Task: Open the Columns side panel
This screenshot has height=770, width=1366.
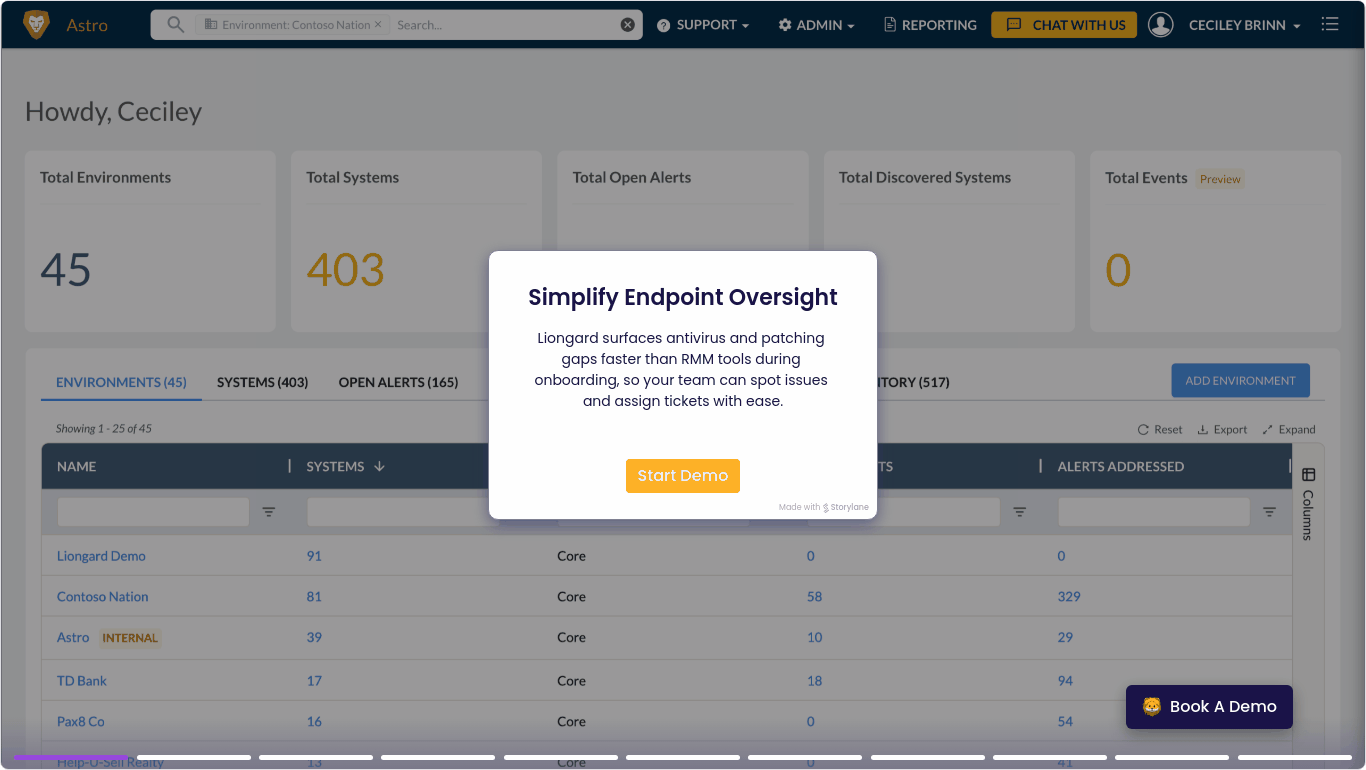Action: (1308, 503)
